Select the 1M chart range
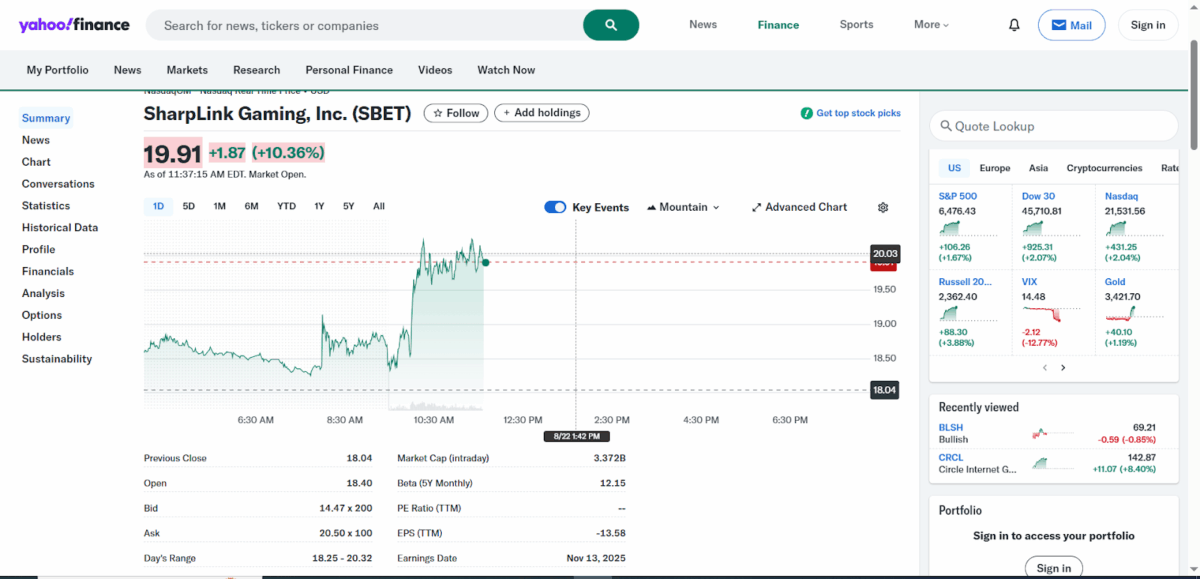The width and height of the screenshot is (1200, 579). (x=219, y=206)
